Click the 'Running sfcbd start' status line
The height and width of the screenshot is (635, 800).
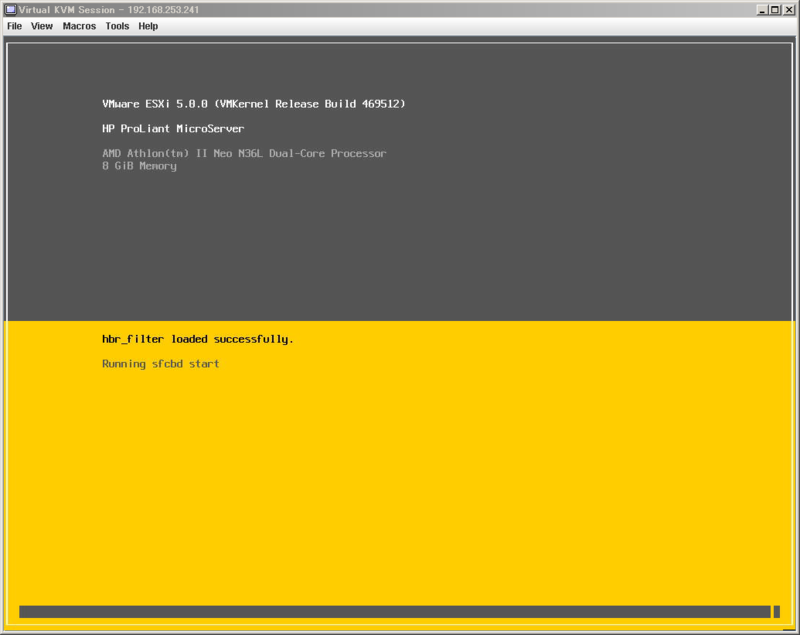click(x=161, y=364)
